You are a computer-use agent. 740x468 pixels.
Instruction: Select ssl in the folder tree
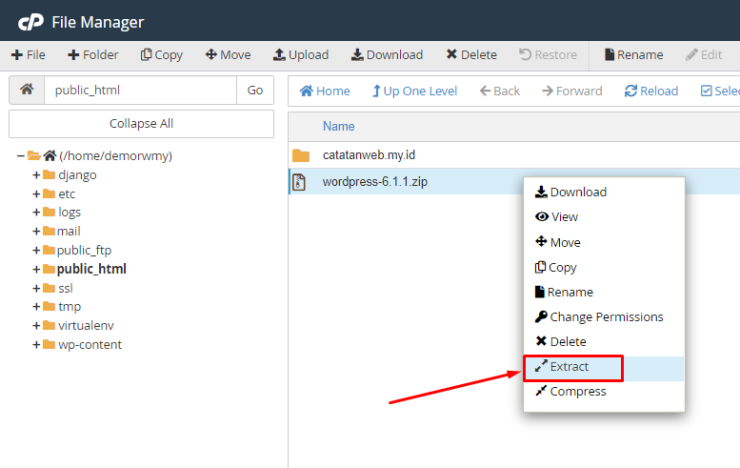coord(66,288)
